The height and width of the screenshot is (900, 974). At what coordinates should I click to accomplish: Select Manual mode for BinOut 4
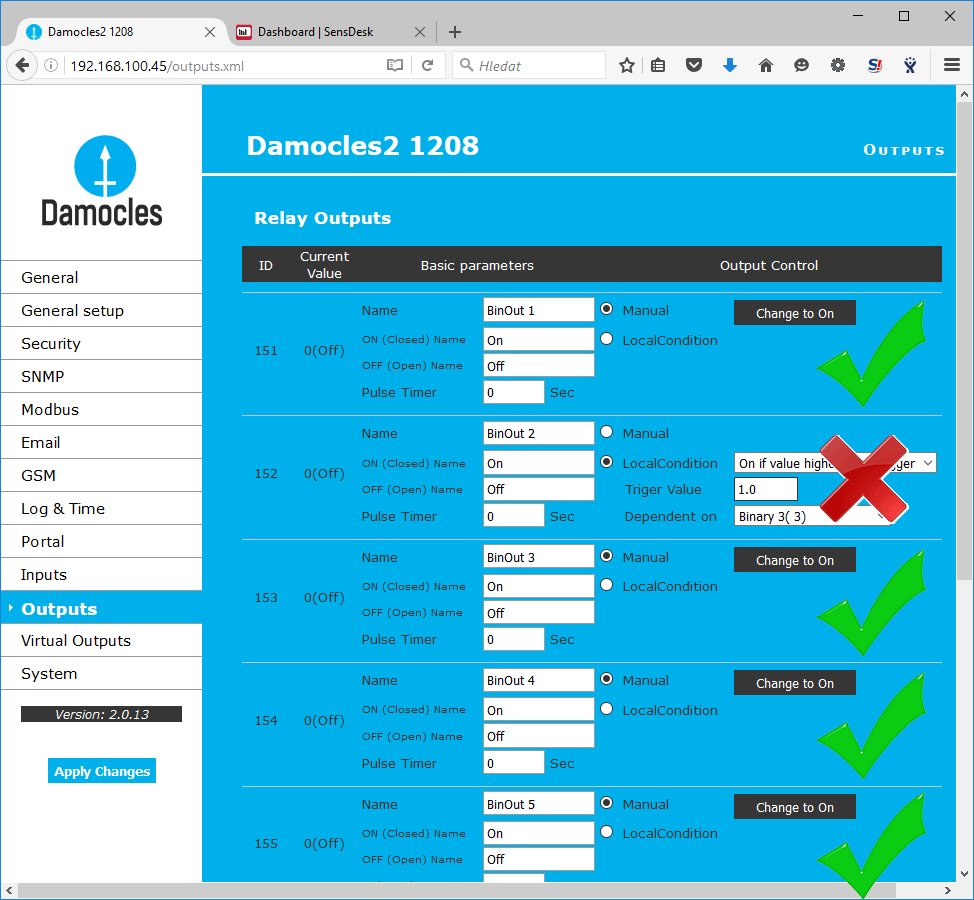click(607, 679)
